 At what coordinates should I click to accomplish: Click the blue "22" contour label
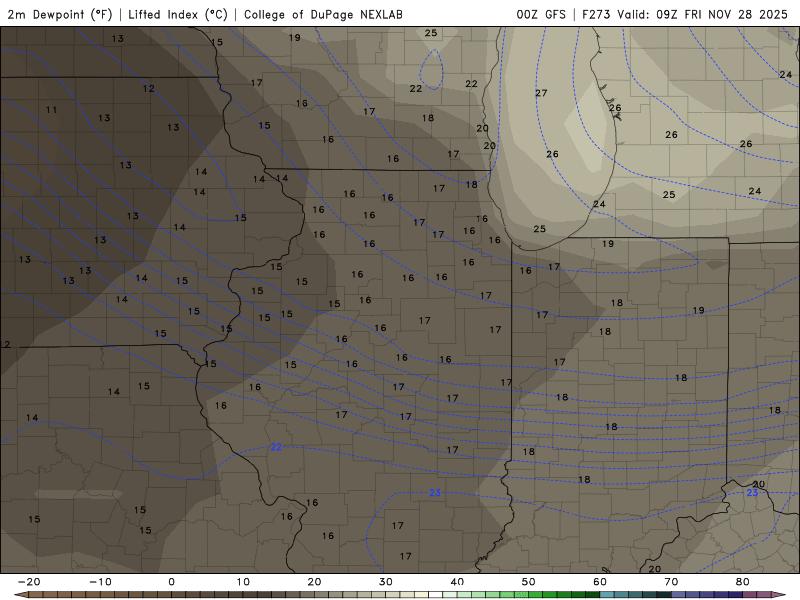[276, 447]
